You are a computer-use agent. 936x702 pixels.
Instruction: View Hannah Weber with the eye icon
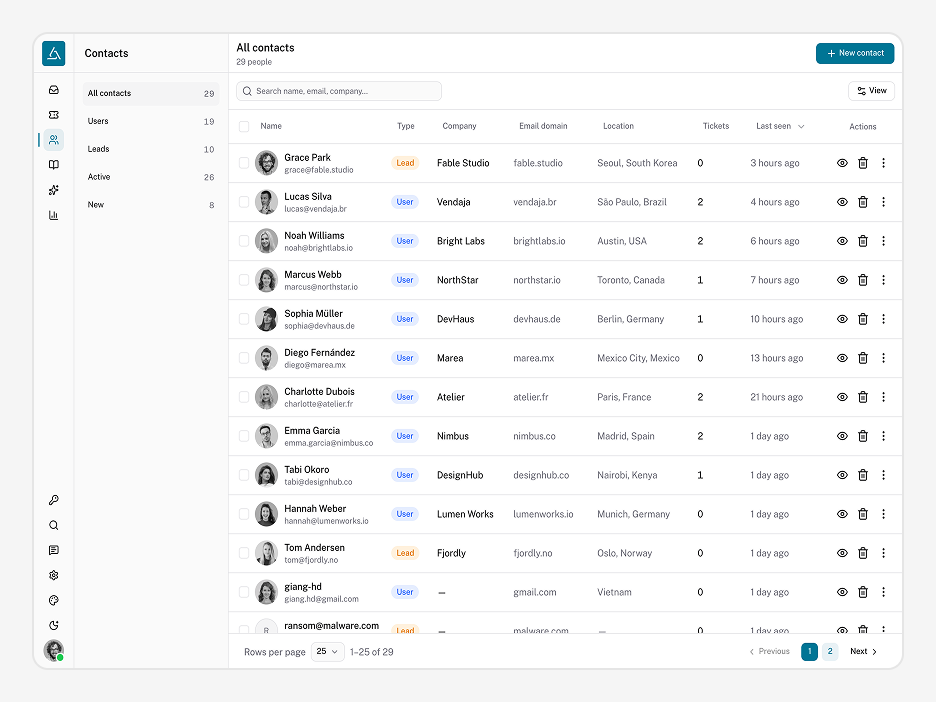(842, 514)
